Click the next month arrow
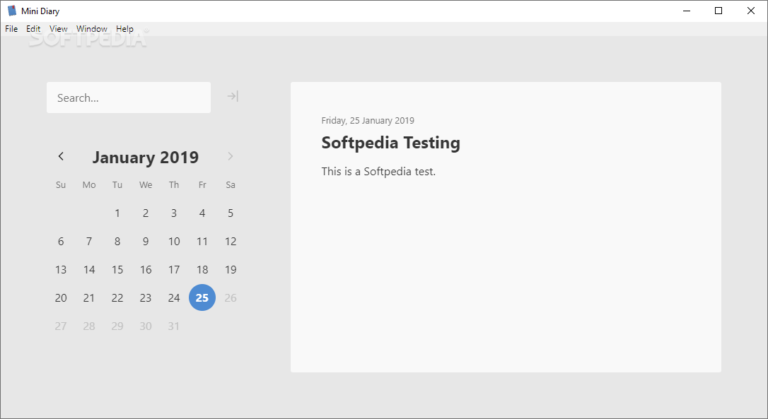The image size is (768, 419). (230, 156)
